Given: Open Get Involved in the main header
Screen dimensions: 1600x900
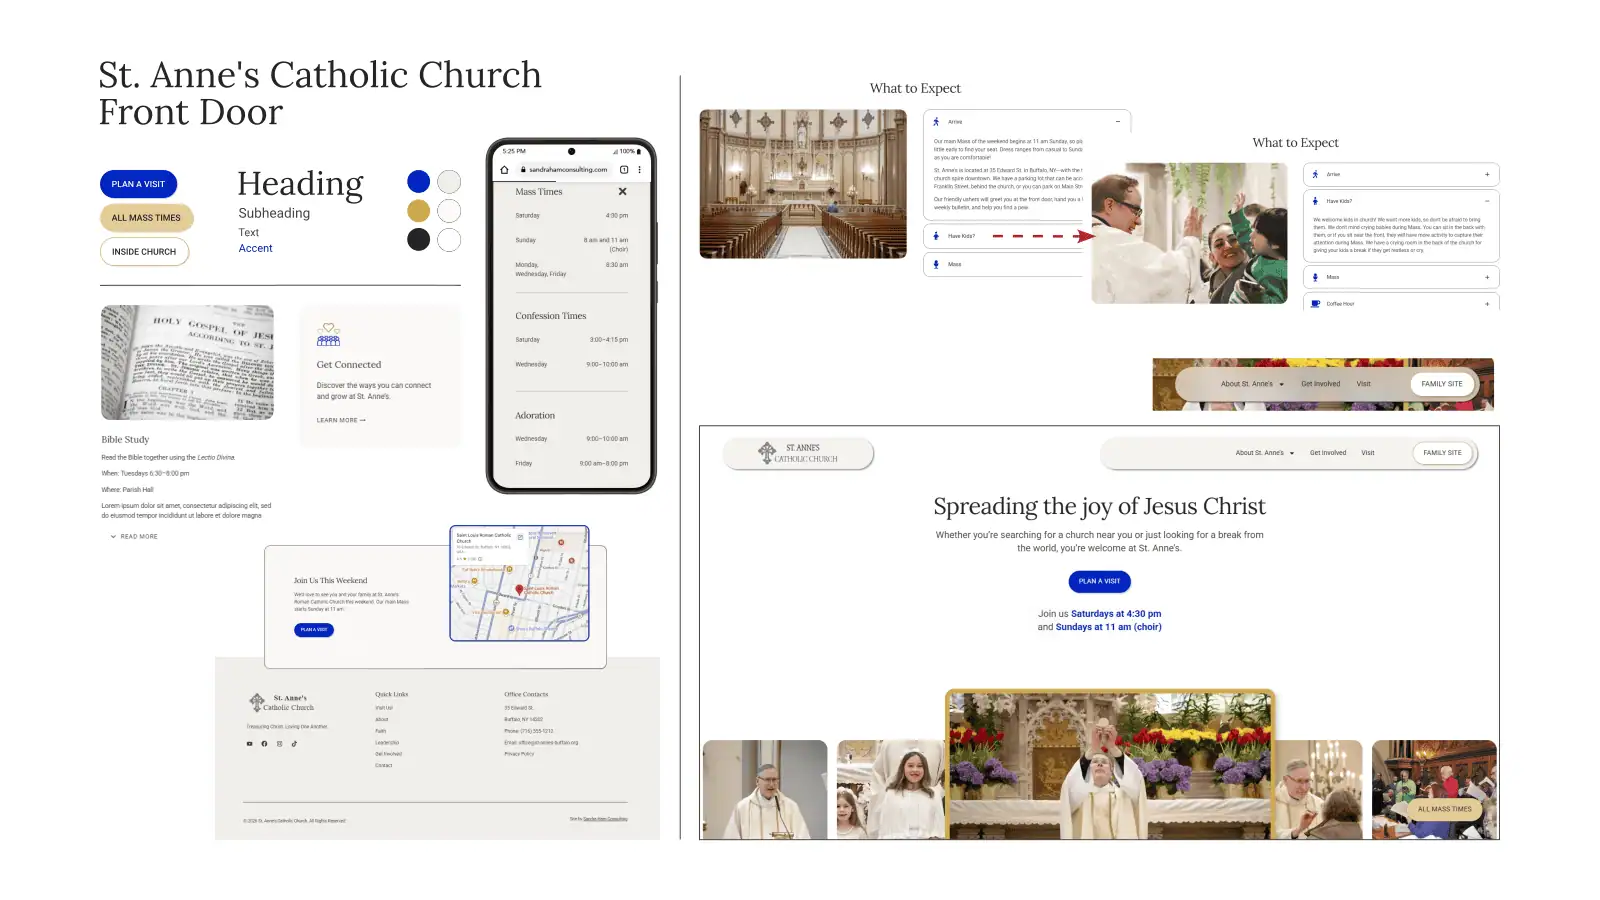Looking at the screenshot, I should pos(1328,453).
